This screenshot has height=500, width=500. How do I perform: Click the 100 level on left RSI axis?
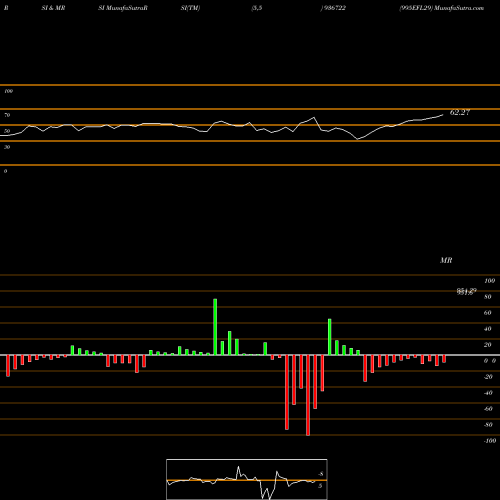[8, 91]
